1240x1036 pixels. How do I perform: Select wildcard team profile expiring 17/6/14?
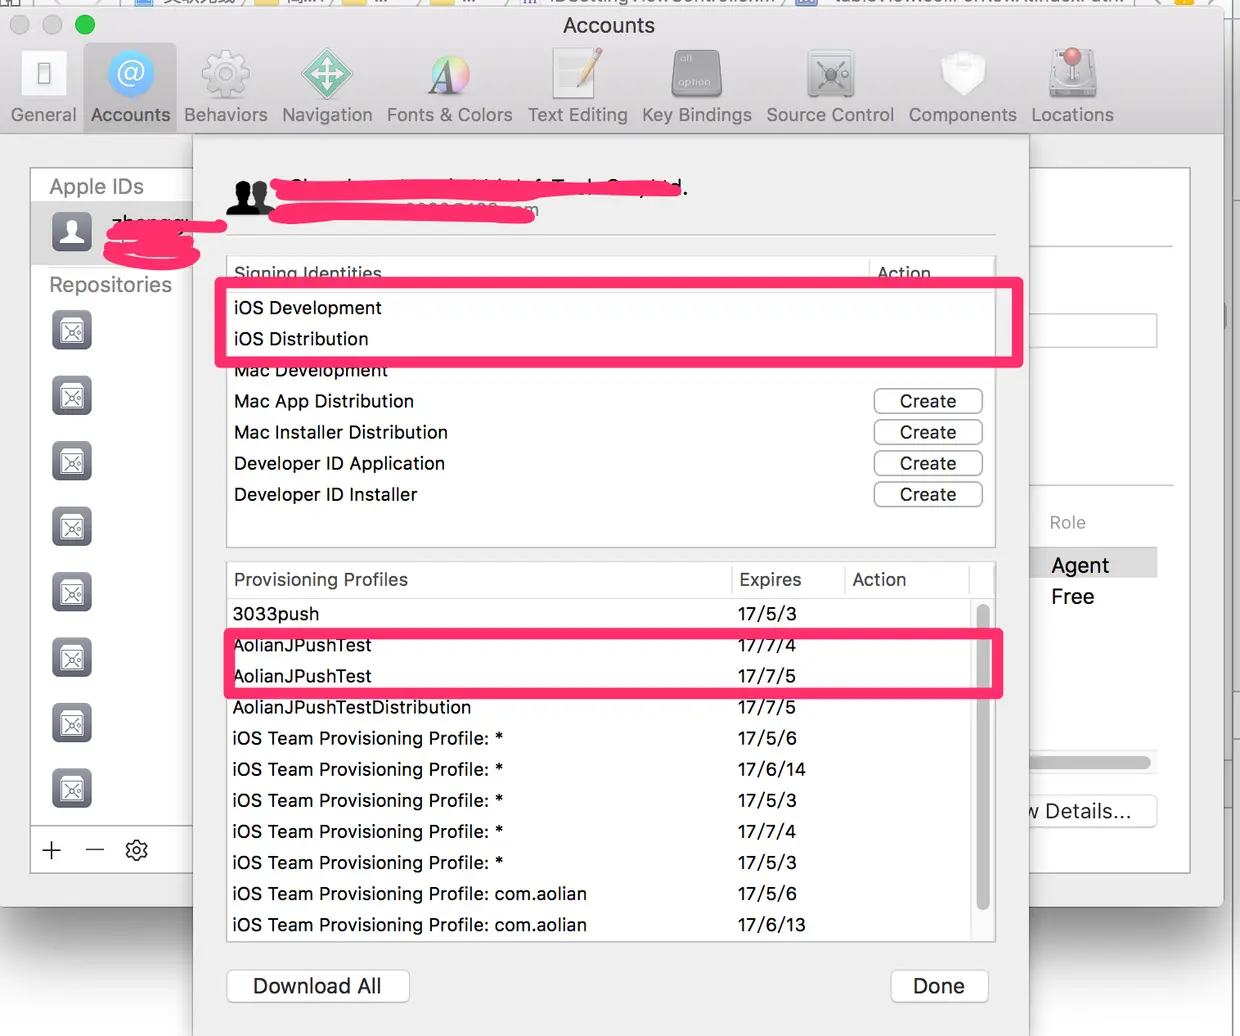pos(600,769)
